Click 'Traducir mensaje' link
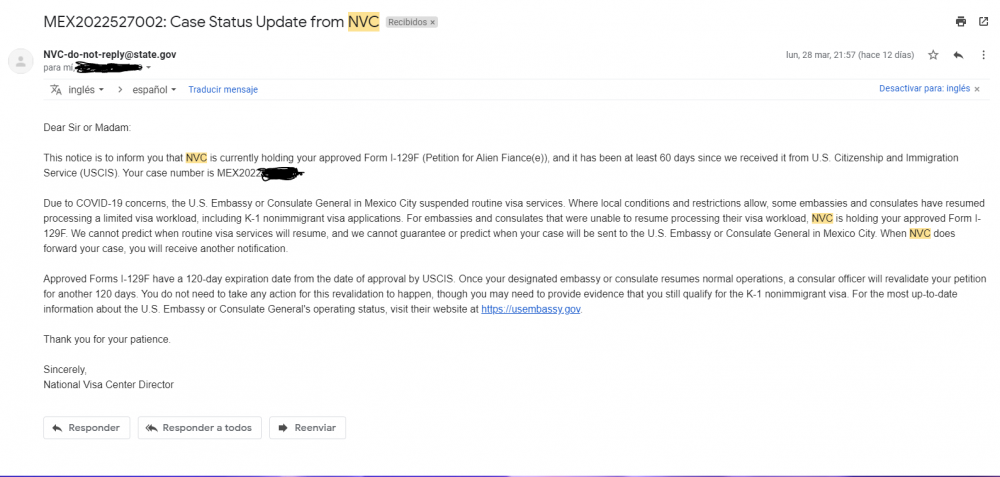Screen dimensions: 1000x477 [x=223, y=90]
